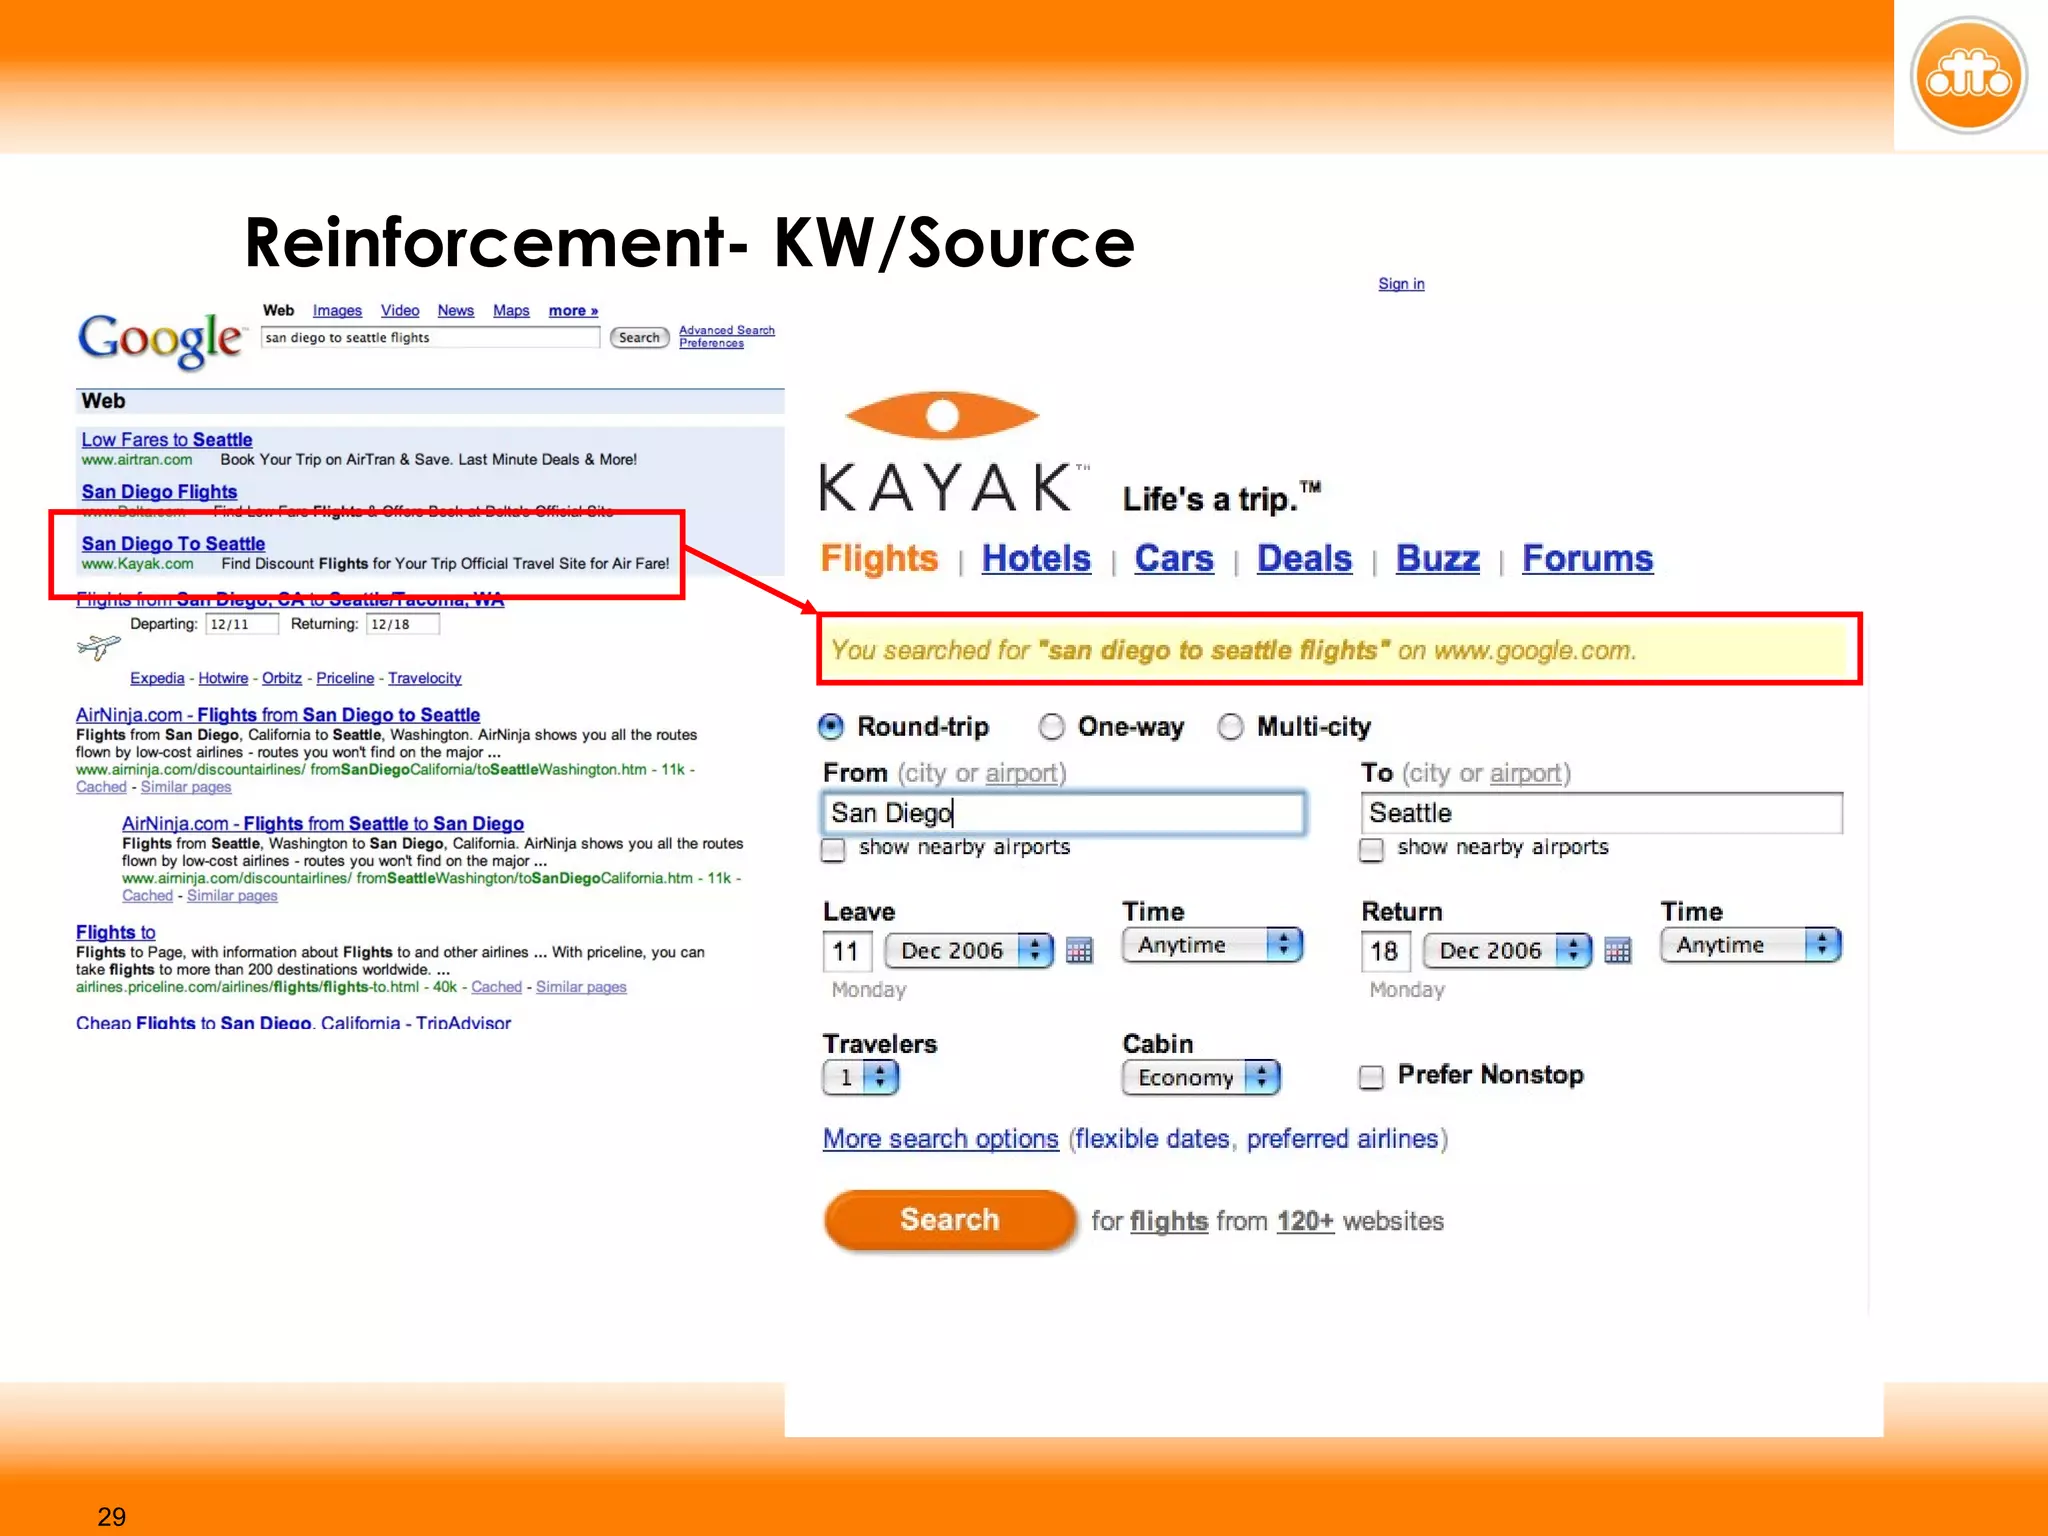This screenshot has width=2048, height=1536.
Task: Click the 120+ websites link
Action: click(1305, 1221)
